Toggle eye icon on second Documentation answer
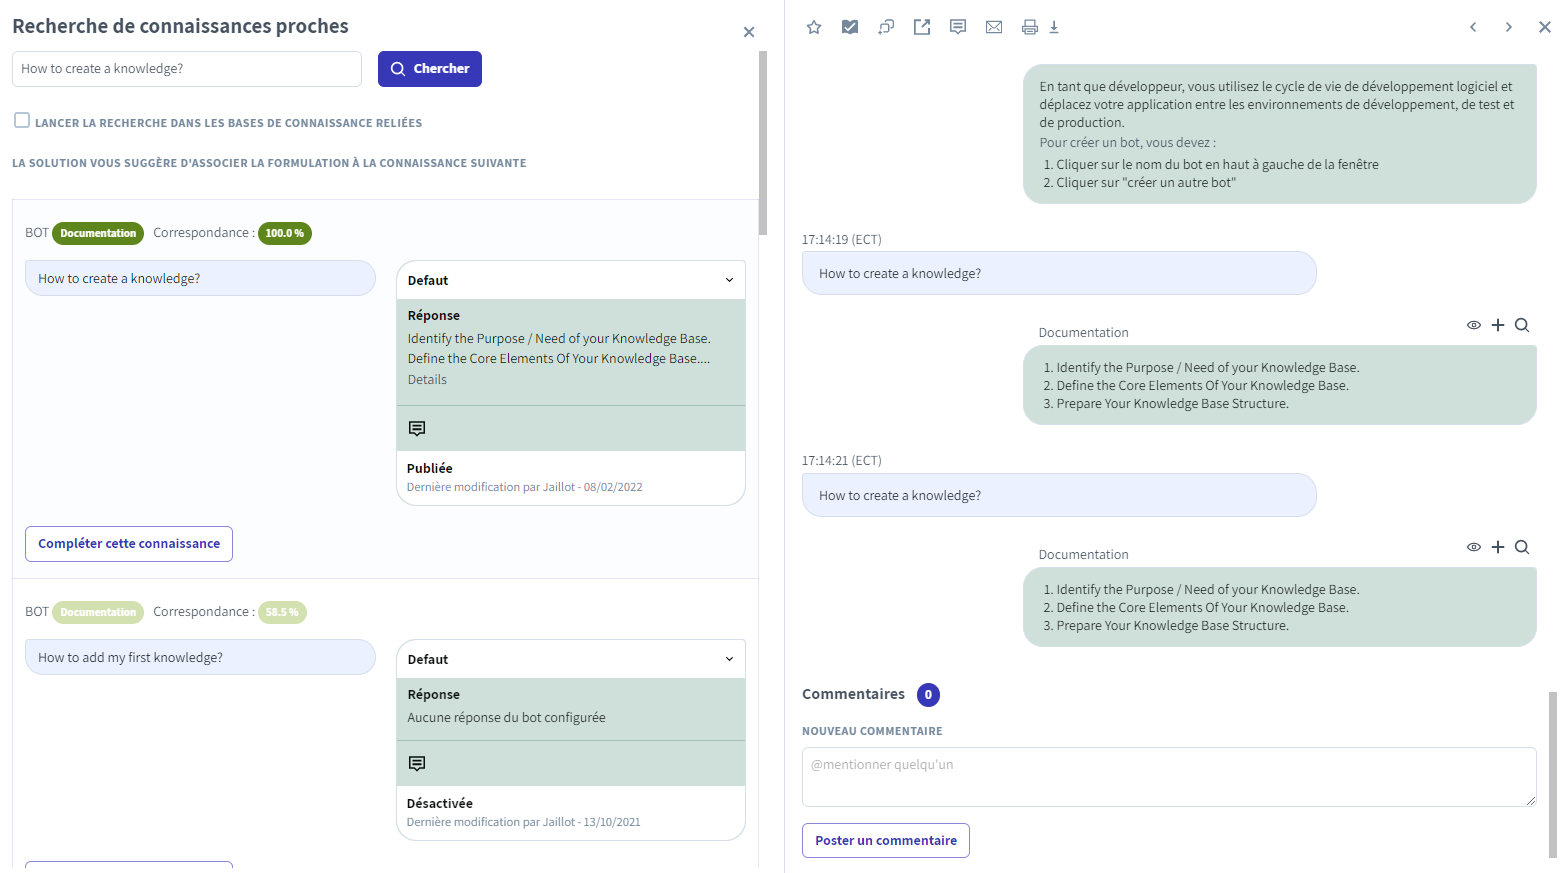Image resolution: width=1561 pixels, height=873 pixels. [1474, 547]
